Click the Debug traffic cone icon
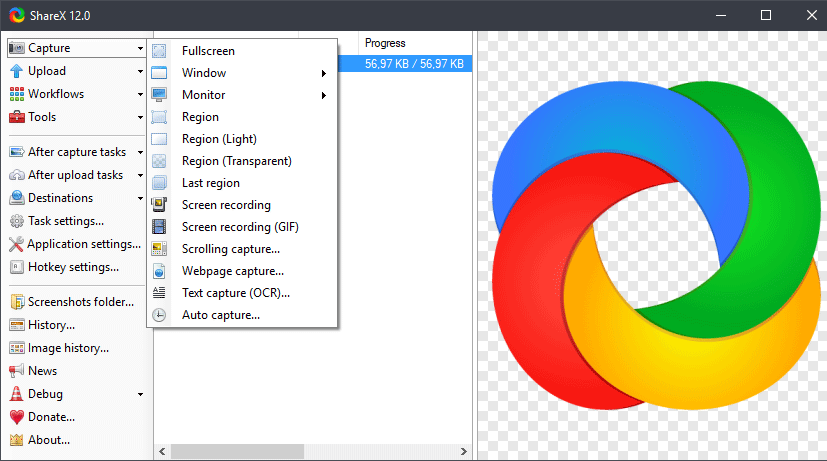Image resolution: width=827 pixels, height=461 pixels. pyautogui.click(x=17, y=394)
